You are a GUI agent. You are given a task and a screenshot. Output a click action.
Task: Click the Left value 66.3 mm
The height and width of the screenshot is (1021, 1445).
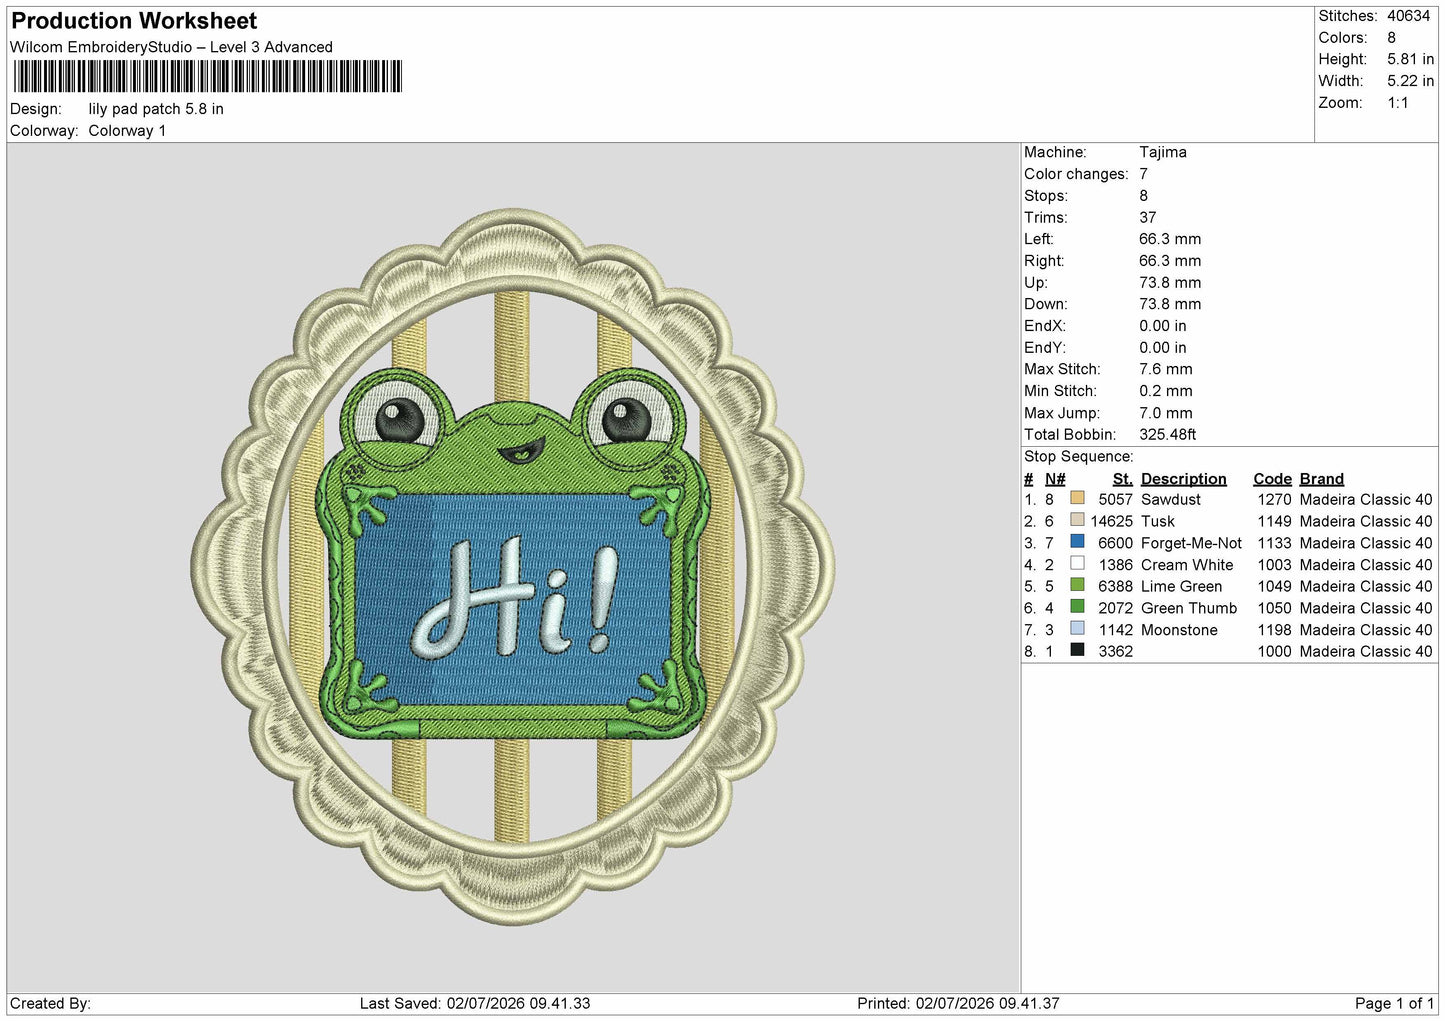1170,239
